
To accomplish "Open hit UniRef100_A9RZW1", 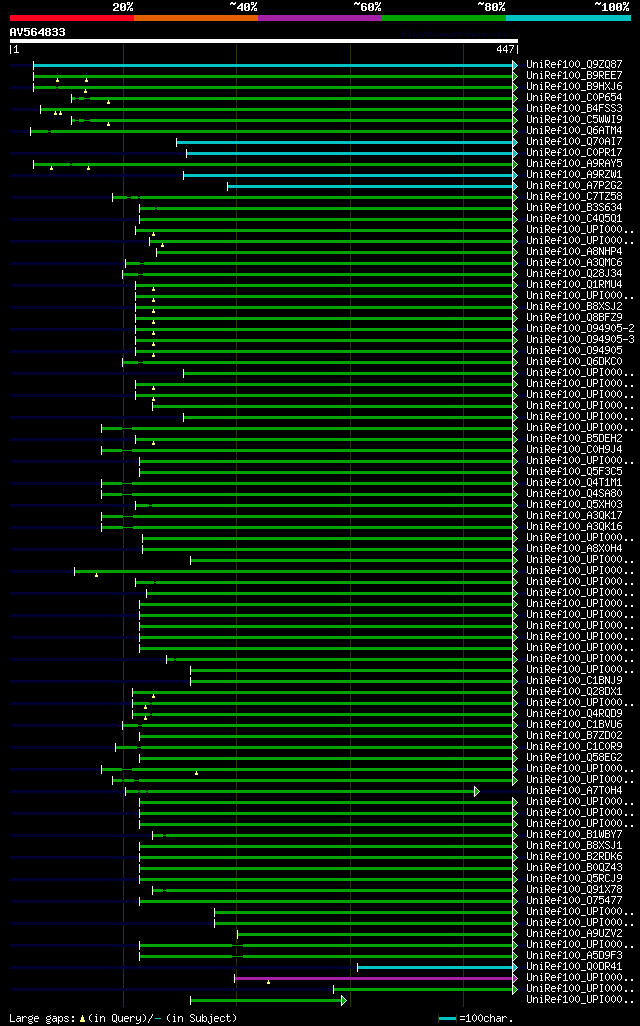I will [574, 175].
